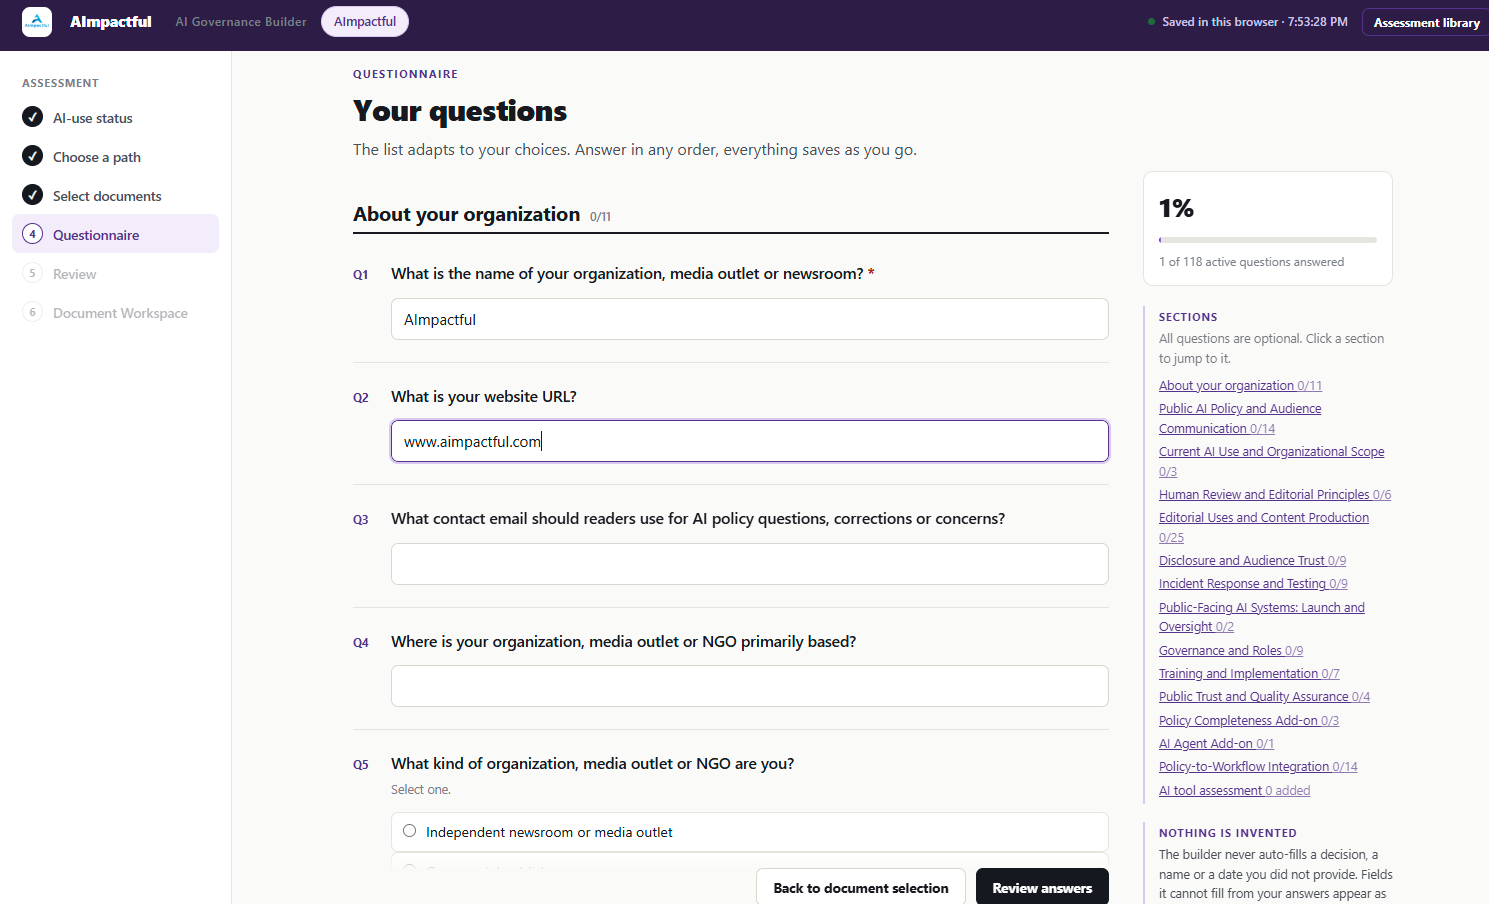Jump to Public AI Policy and Audience Communication

point(1240,419)
